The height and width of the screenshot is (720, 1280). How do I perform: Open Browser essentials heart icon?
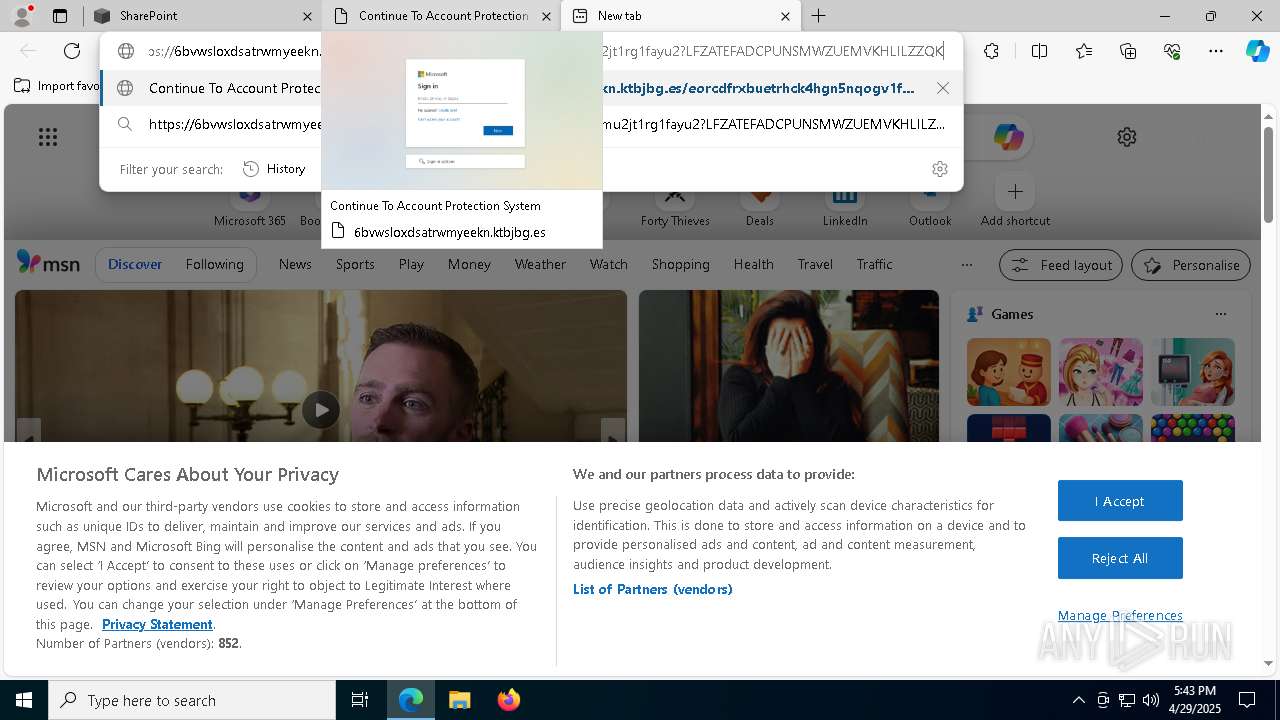1172,51
